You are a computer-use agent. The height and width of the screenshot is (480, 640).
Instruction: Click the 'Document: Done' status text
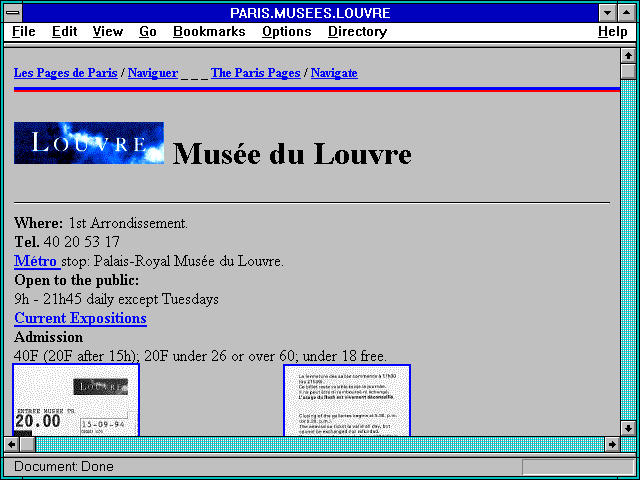(64, 467)
